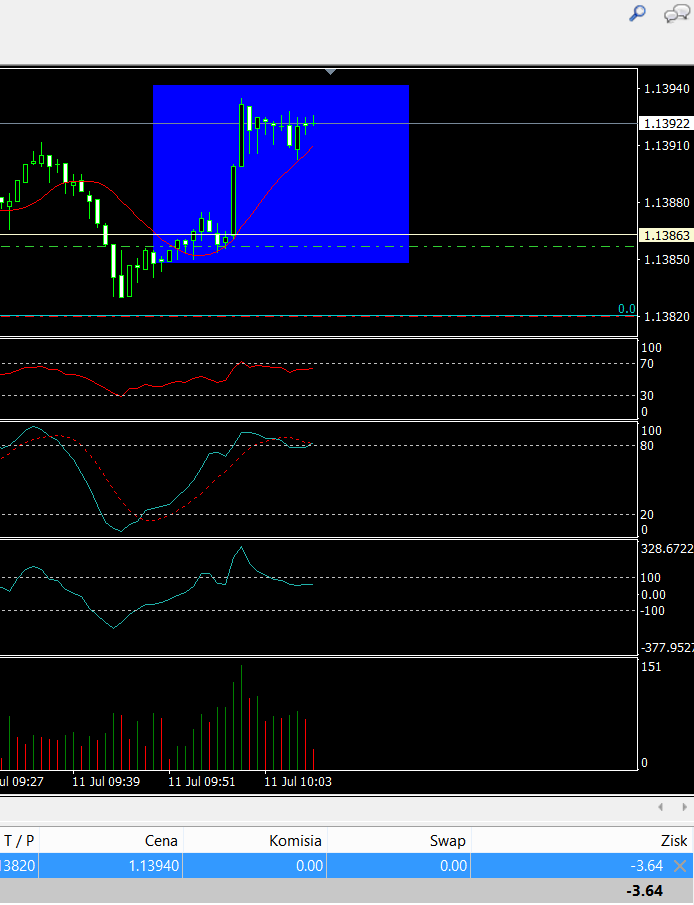Click the chart shift triangle marker
The height and width of the screenshot is (905, 694).
tap(330, 72)
